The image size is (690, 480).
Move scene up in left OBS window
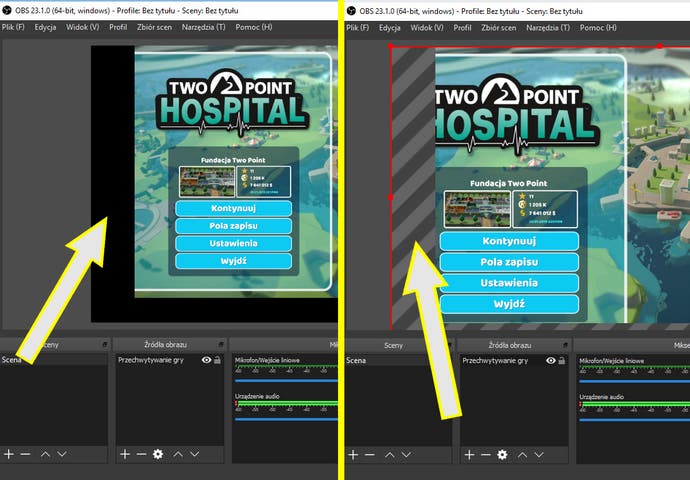(x=45, y=454)
